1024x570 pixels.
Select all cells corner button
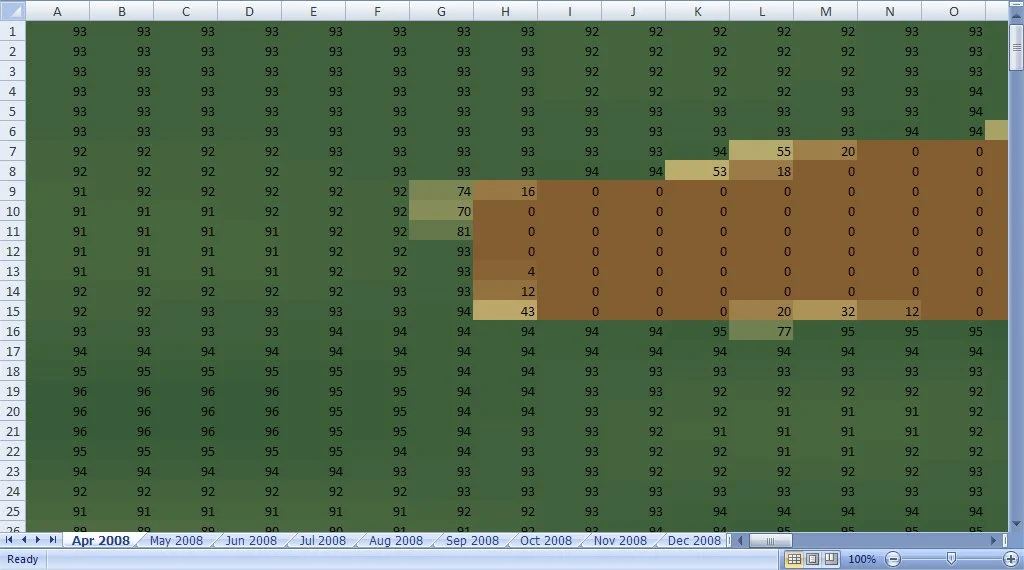click(12, 11)
